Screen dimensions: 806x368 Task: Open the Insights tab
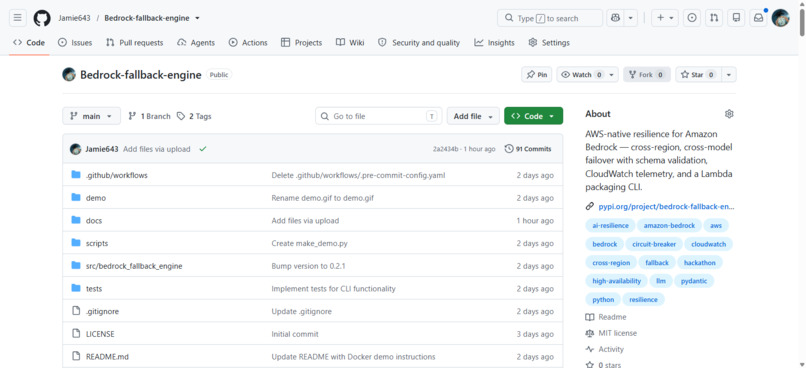tap(494, 43)
